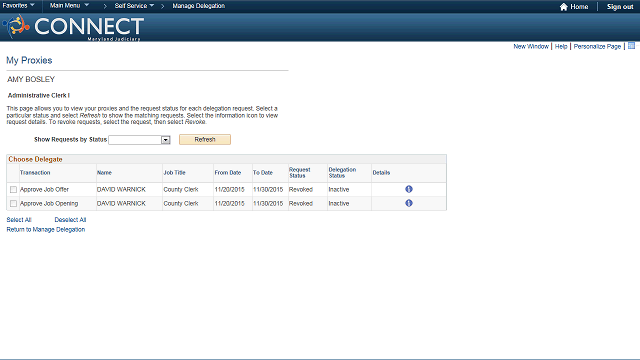Click County Clerk in the Job Opening row

(181, 203)
